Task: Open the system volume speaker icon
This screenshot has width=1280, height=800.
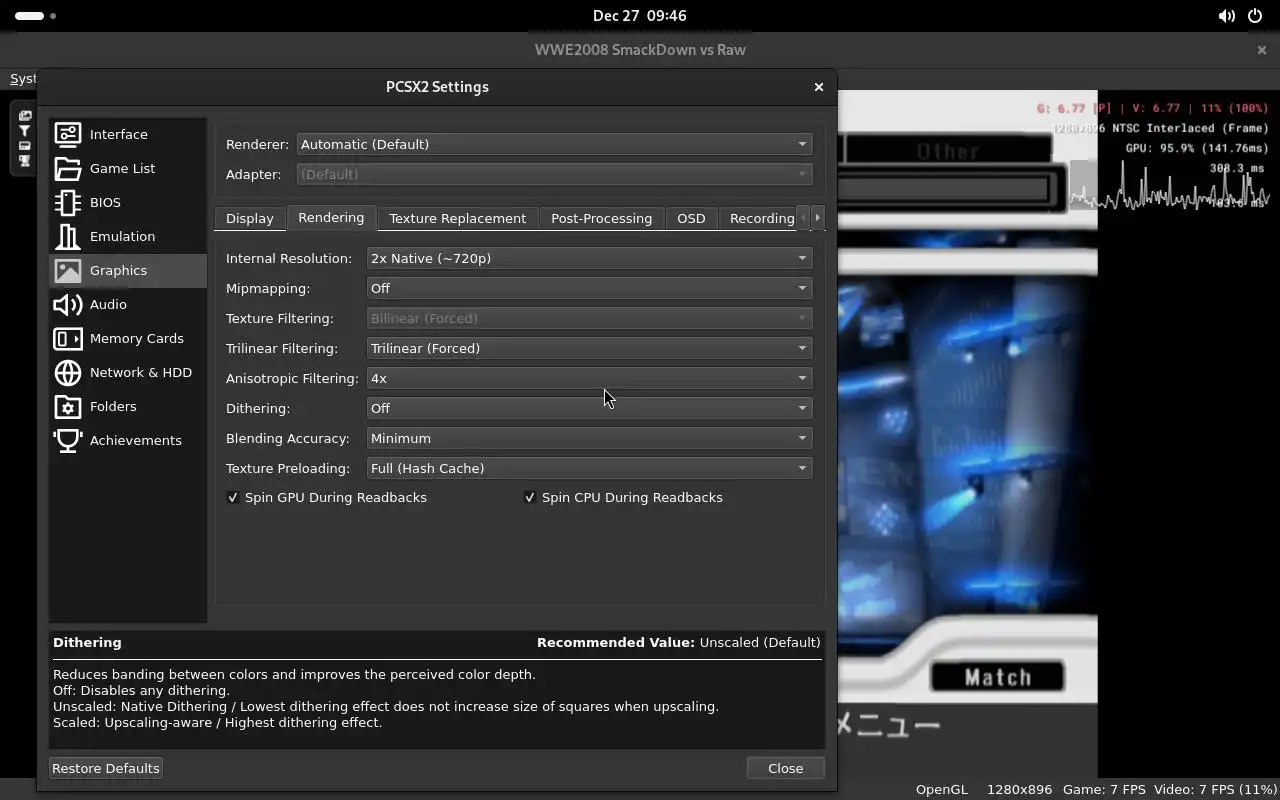Action: 1226,16
